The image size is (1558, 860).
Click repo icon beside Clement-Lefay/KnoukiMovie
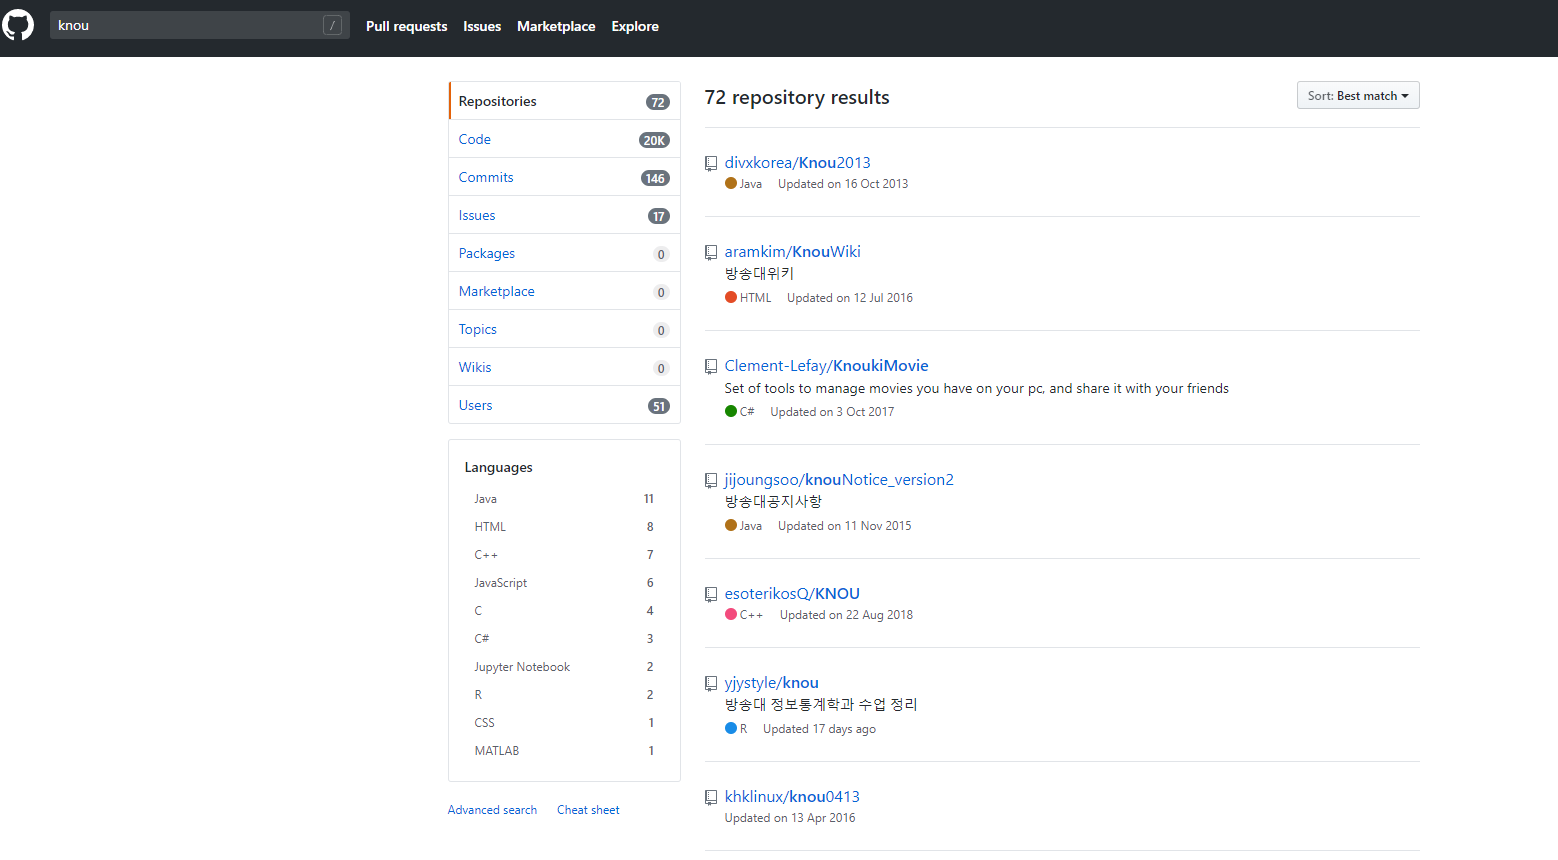tap(711, 366)
